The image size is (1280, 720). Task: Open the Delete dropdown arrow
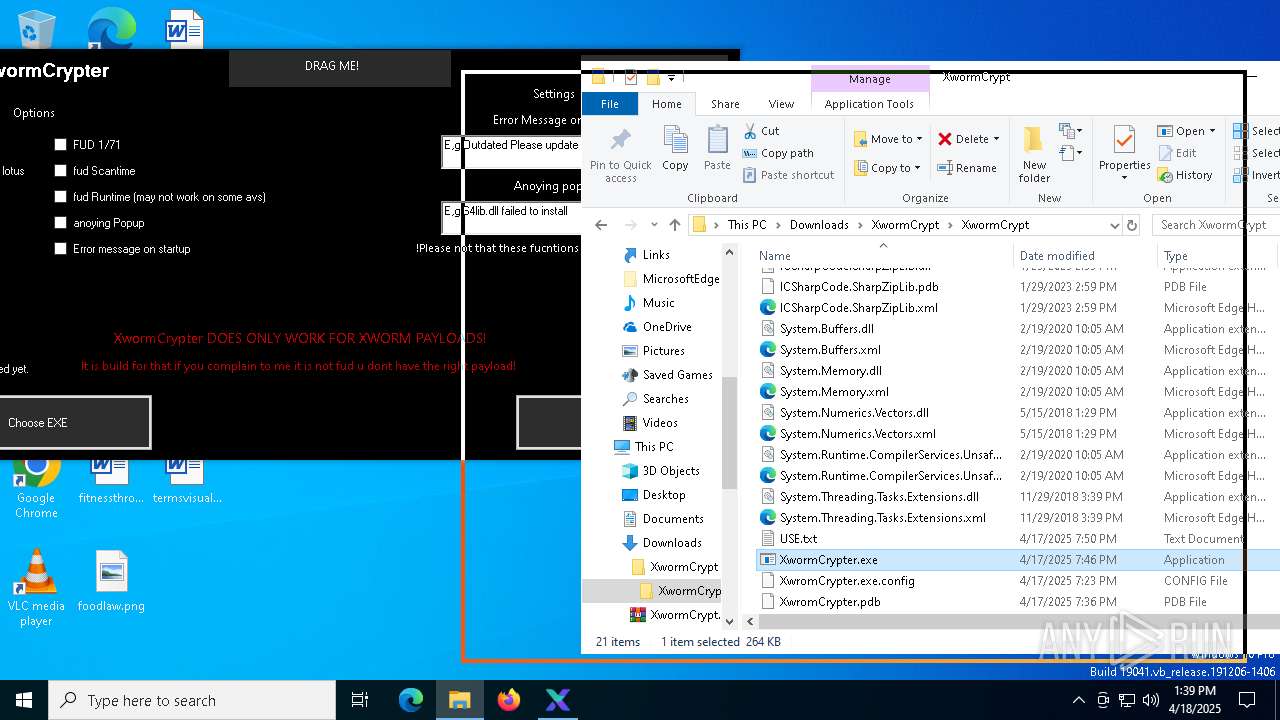click(997, 139)
